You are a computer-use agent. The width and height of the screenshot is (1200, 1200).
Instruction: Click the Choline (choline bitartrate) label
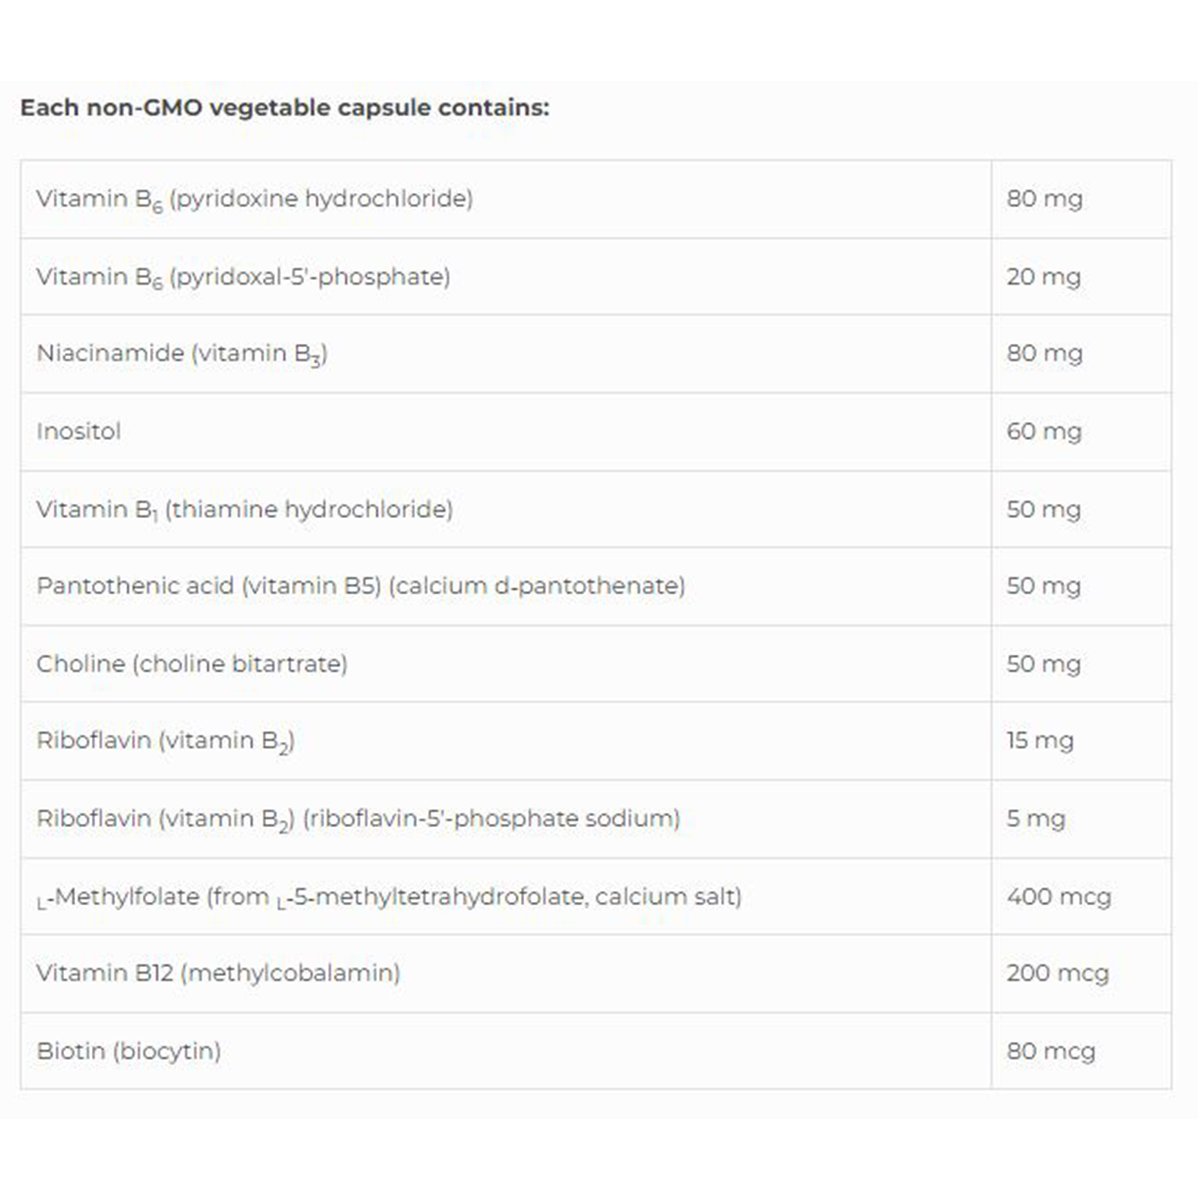click(192, 664)
